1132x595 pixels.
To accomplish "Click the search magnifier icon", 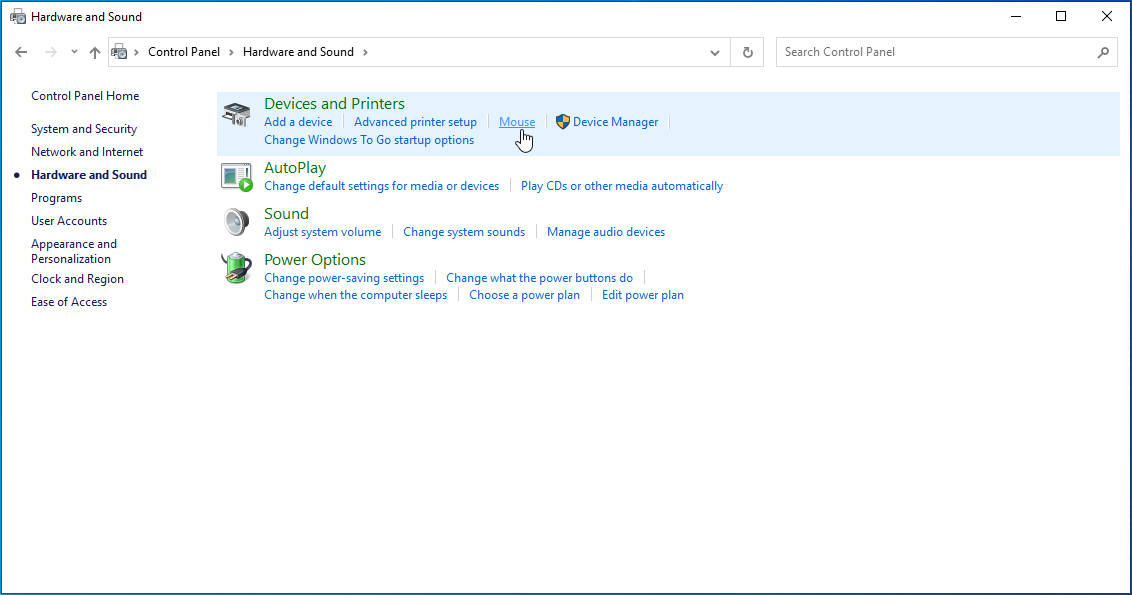I will pos(1103,52).
